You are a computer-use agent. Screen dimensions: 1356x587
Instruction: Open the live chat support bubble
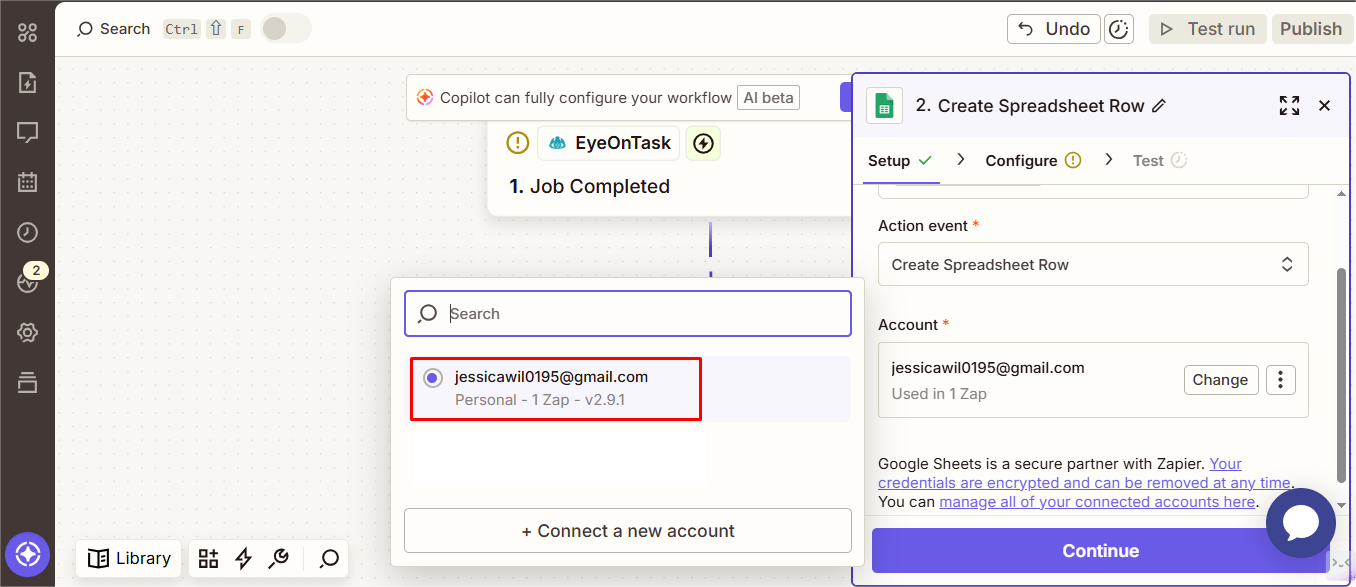1300,523
